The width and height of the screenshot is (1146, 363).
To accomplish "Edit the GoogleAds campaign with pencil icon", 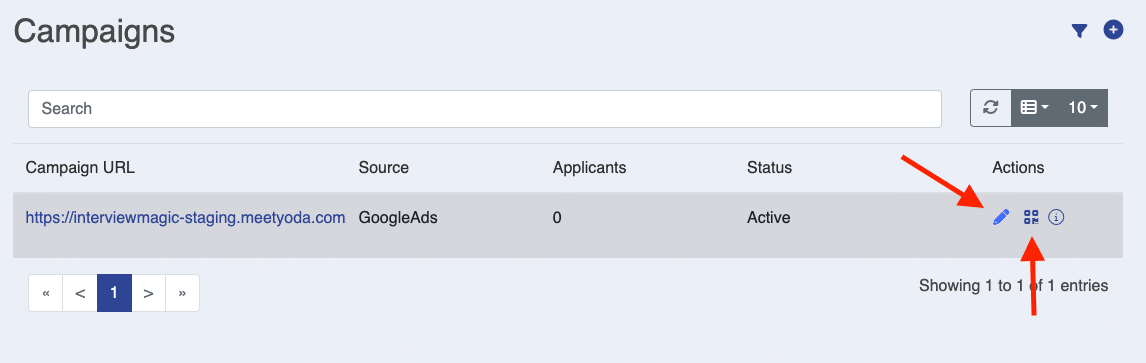I will coord(1001,217).
